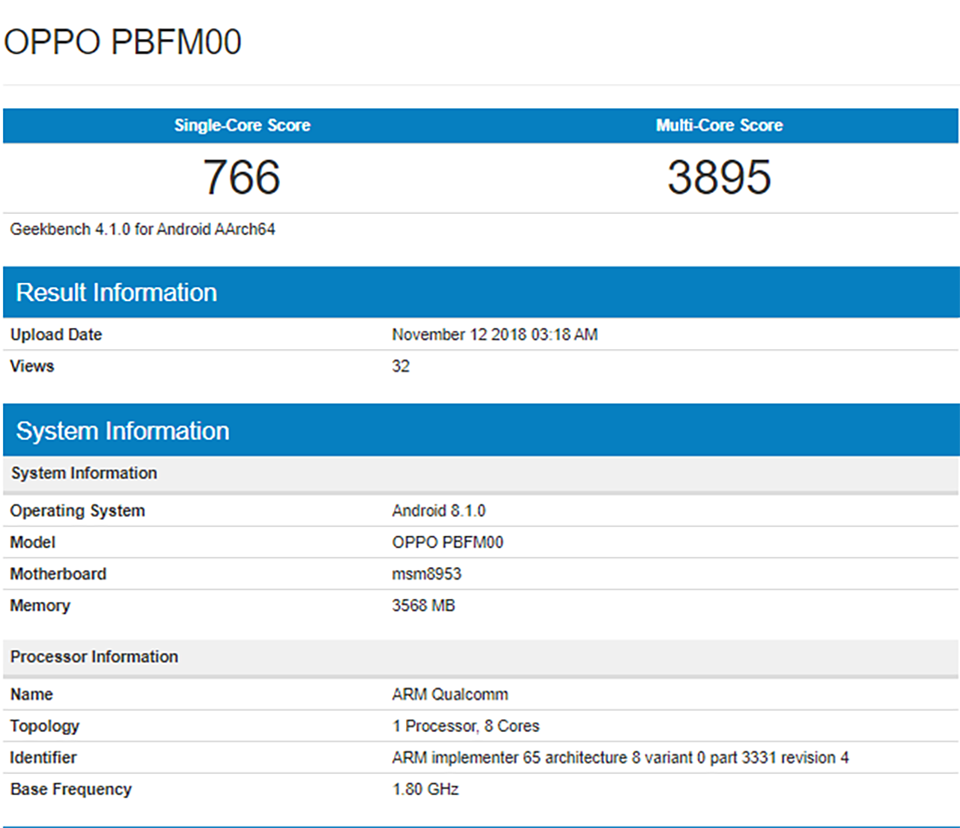
Task: Select the ARM Qualcomm value
Action: 450,694
